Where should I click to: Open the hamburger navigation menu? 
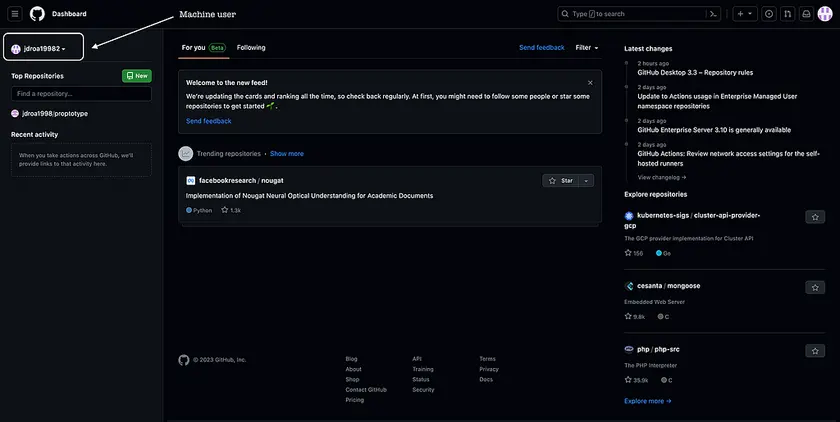point(15,14)
